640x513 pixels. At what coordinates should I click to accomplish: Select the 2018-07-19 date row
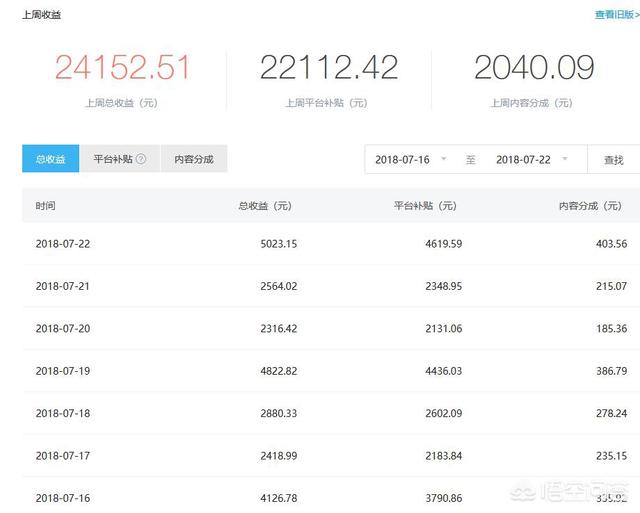[331, 371]
